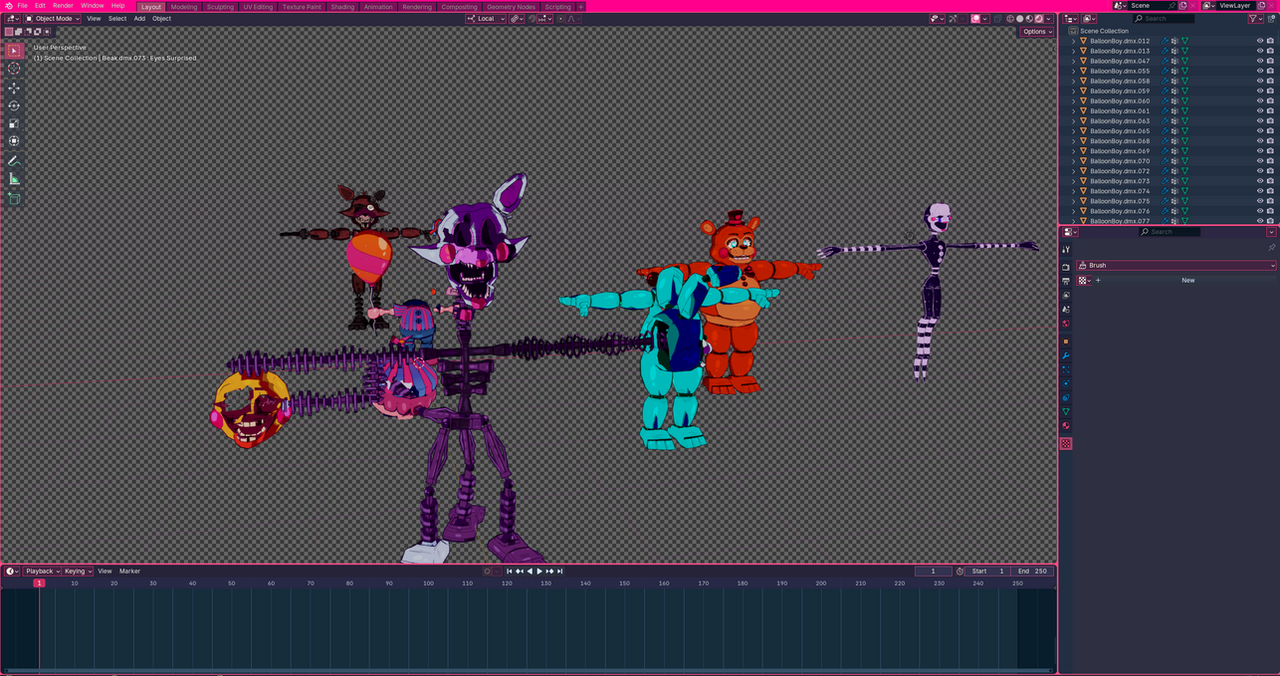Add a new workspace tab
The height and width of the screenshot is (676, 1280).
(580, 7)
